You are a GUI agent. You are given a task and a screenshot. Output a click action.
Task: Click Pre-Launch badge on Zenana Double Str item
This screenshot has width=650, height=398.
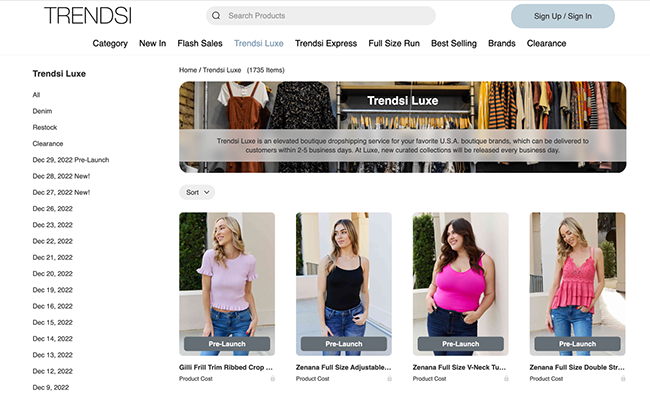coord(577,344)
